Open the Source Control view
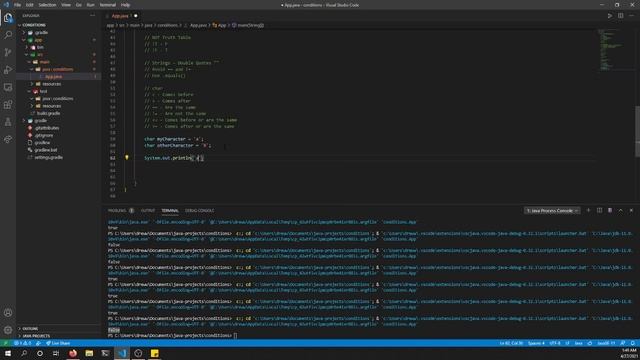 (x=8, y=52)
